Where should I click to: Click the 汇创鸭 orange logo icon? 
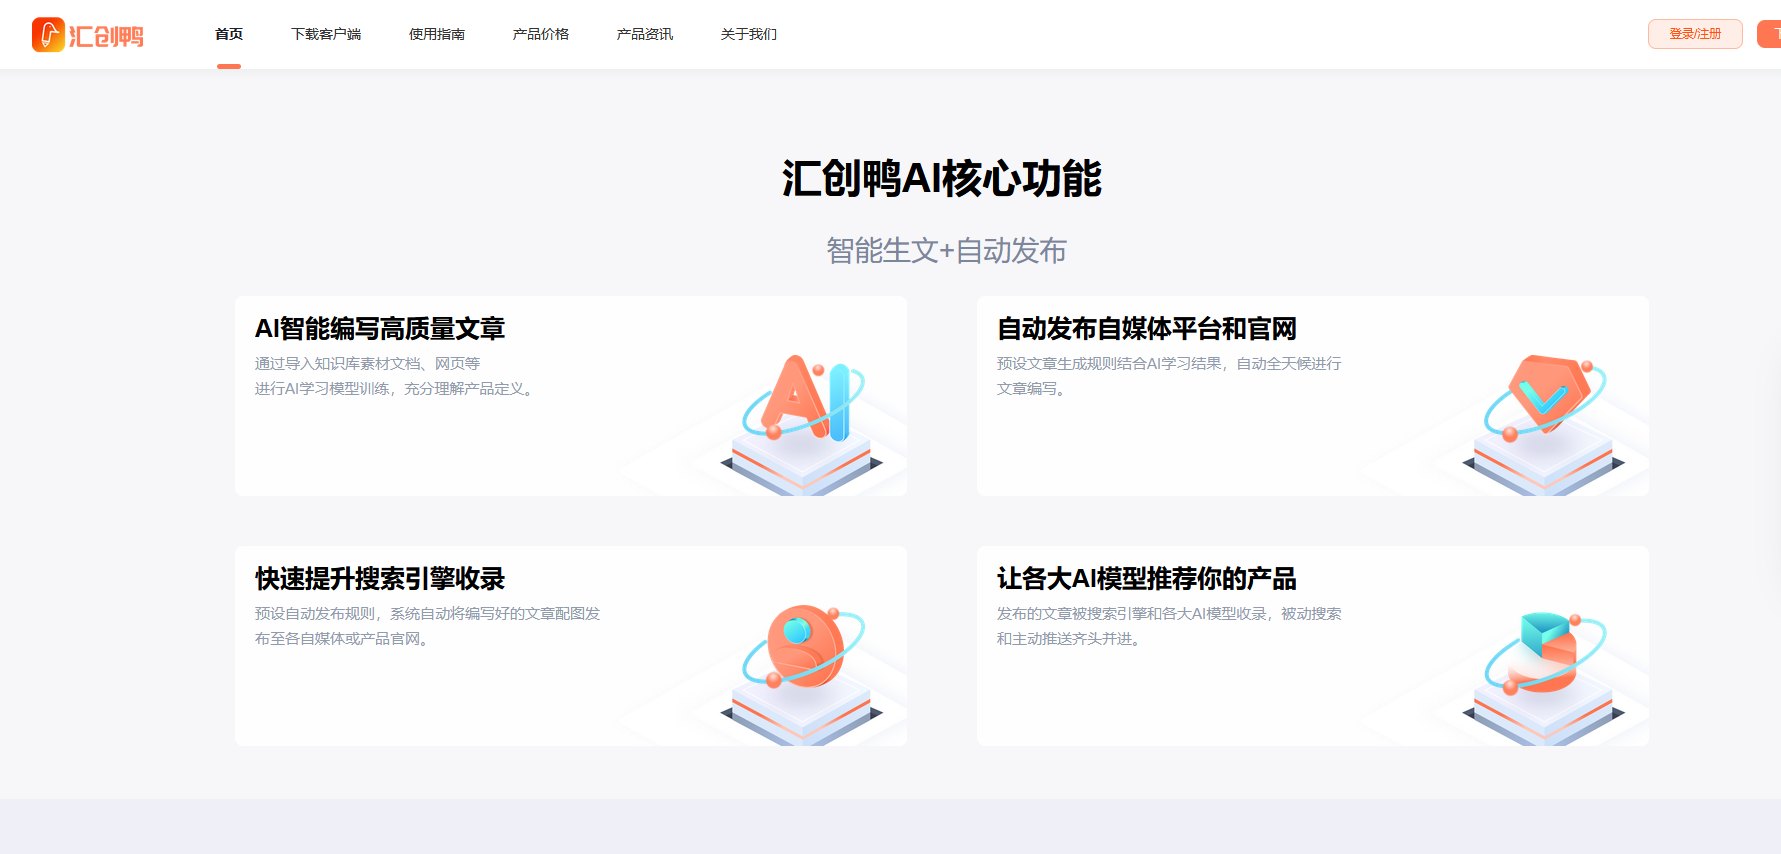[48, 35]
